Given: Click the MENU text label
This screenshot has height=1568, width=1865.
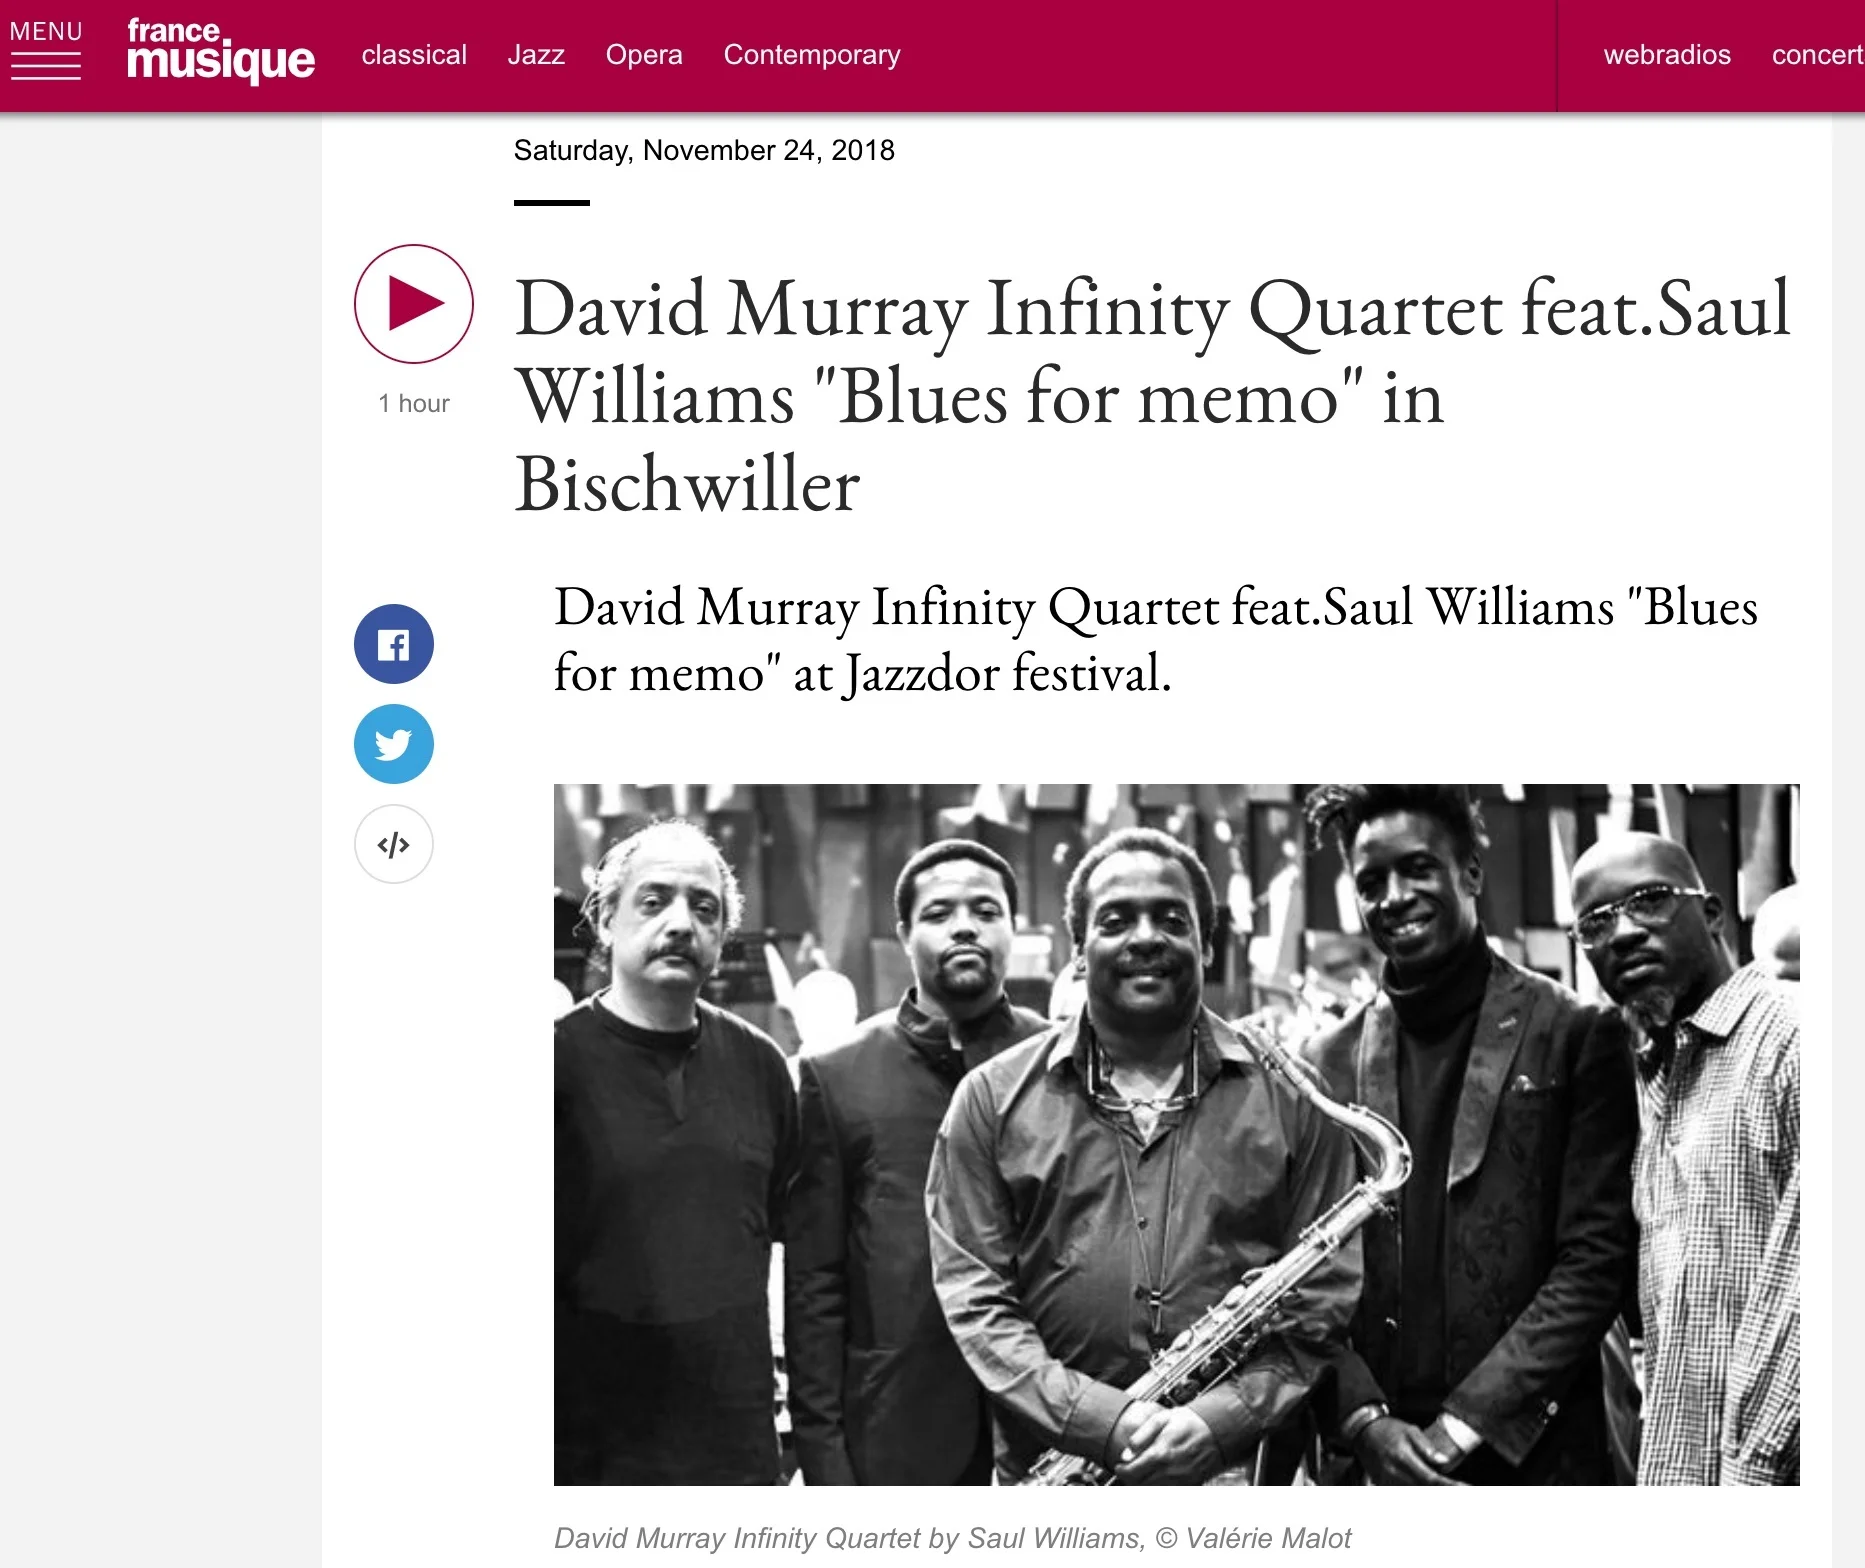Looking at the screenshot, I should point(46,31).
